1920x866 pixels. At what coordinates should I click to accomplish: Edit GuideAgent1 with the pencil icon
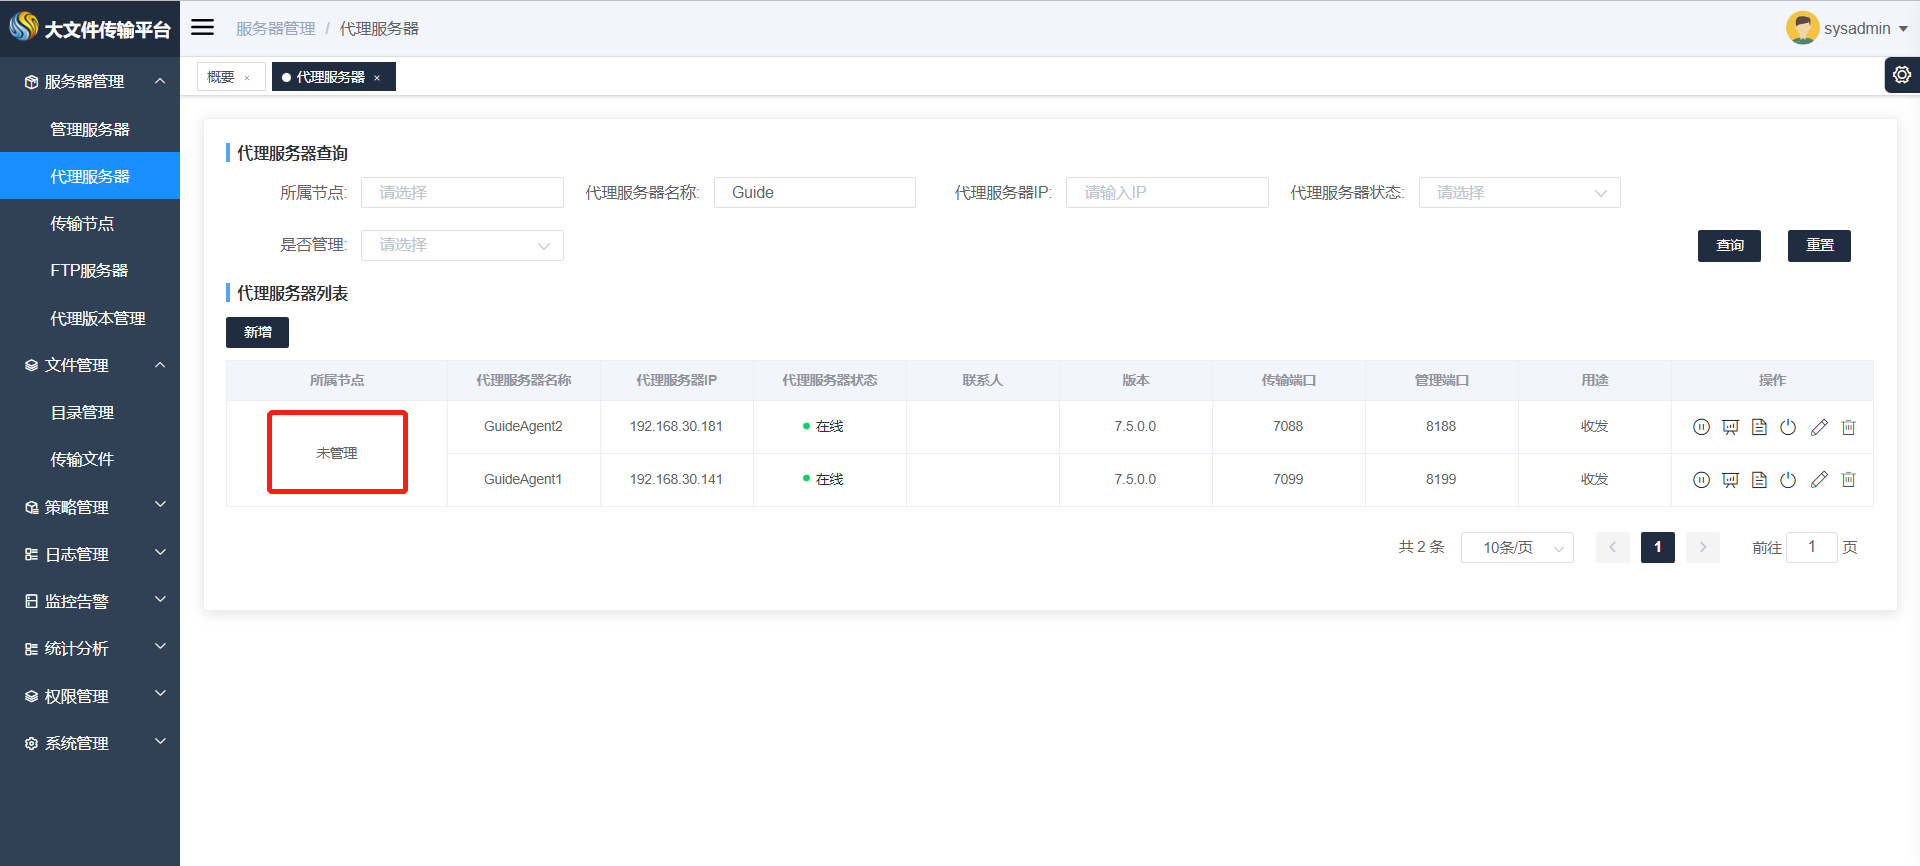click(1819, 480)
